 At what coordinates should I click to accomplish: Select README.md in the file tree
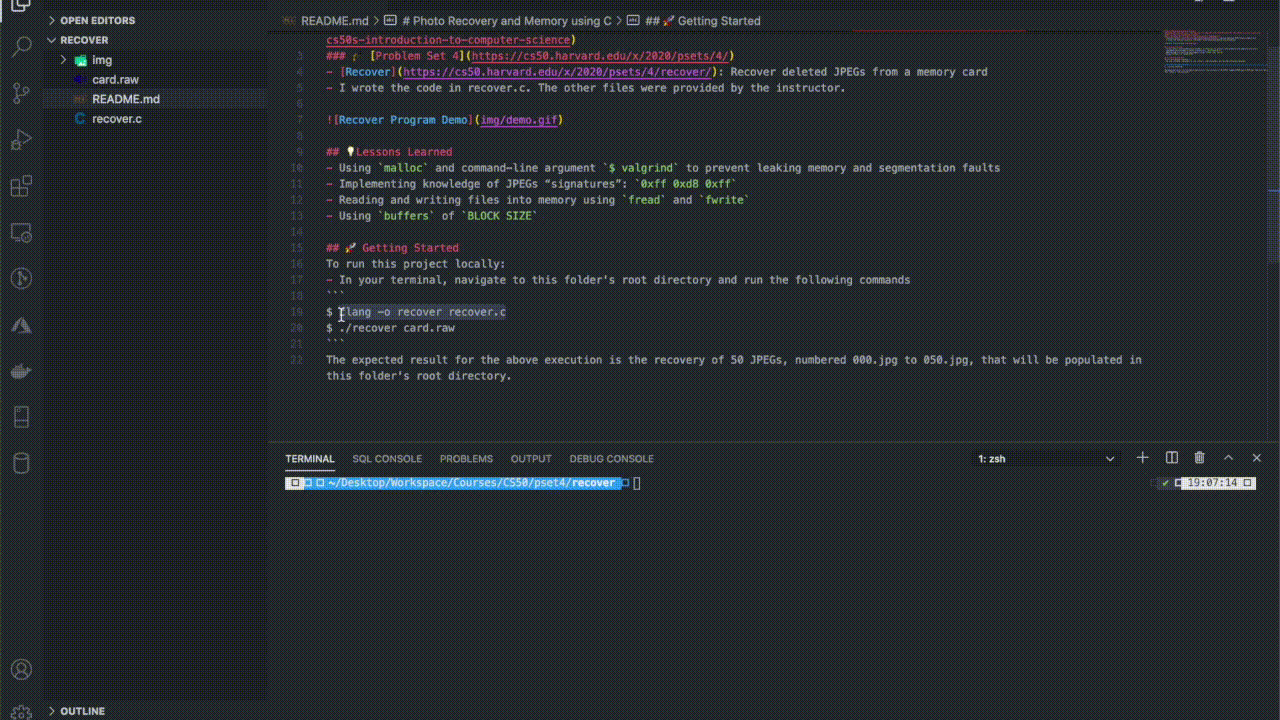[155, 99]
